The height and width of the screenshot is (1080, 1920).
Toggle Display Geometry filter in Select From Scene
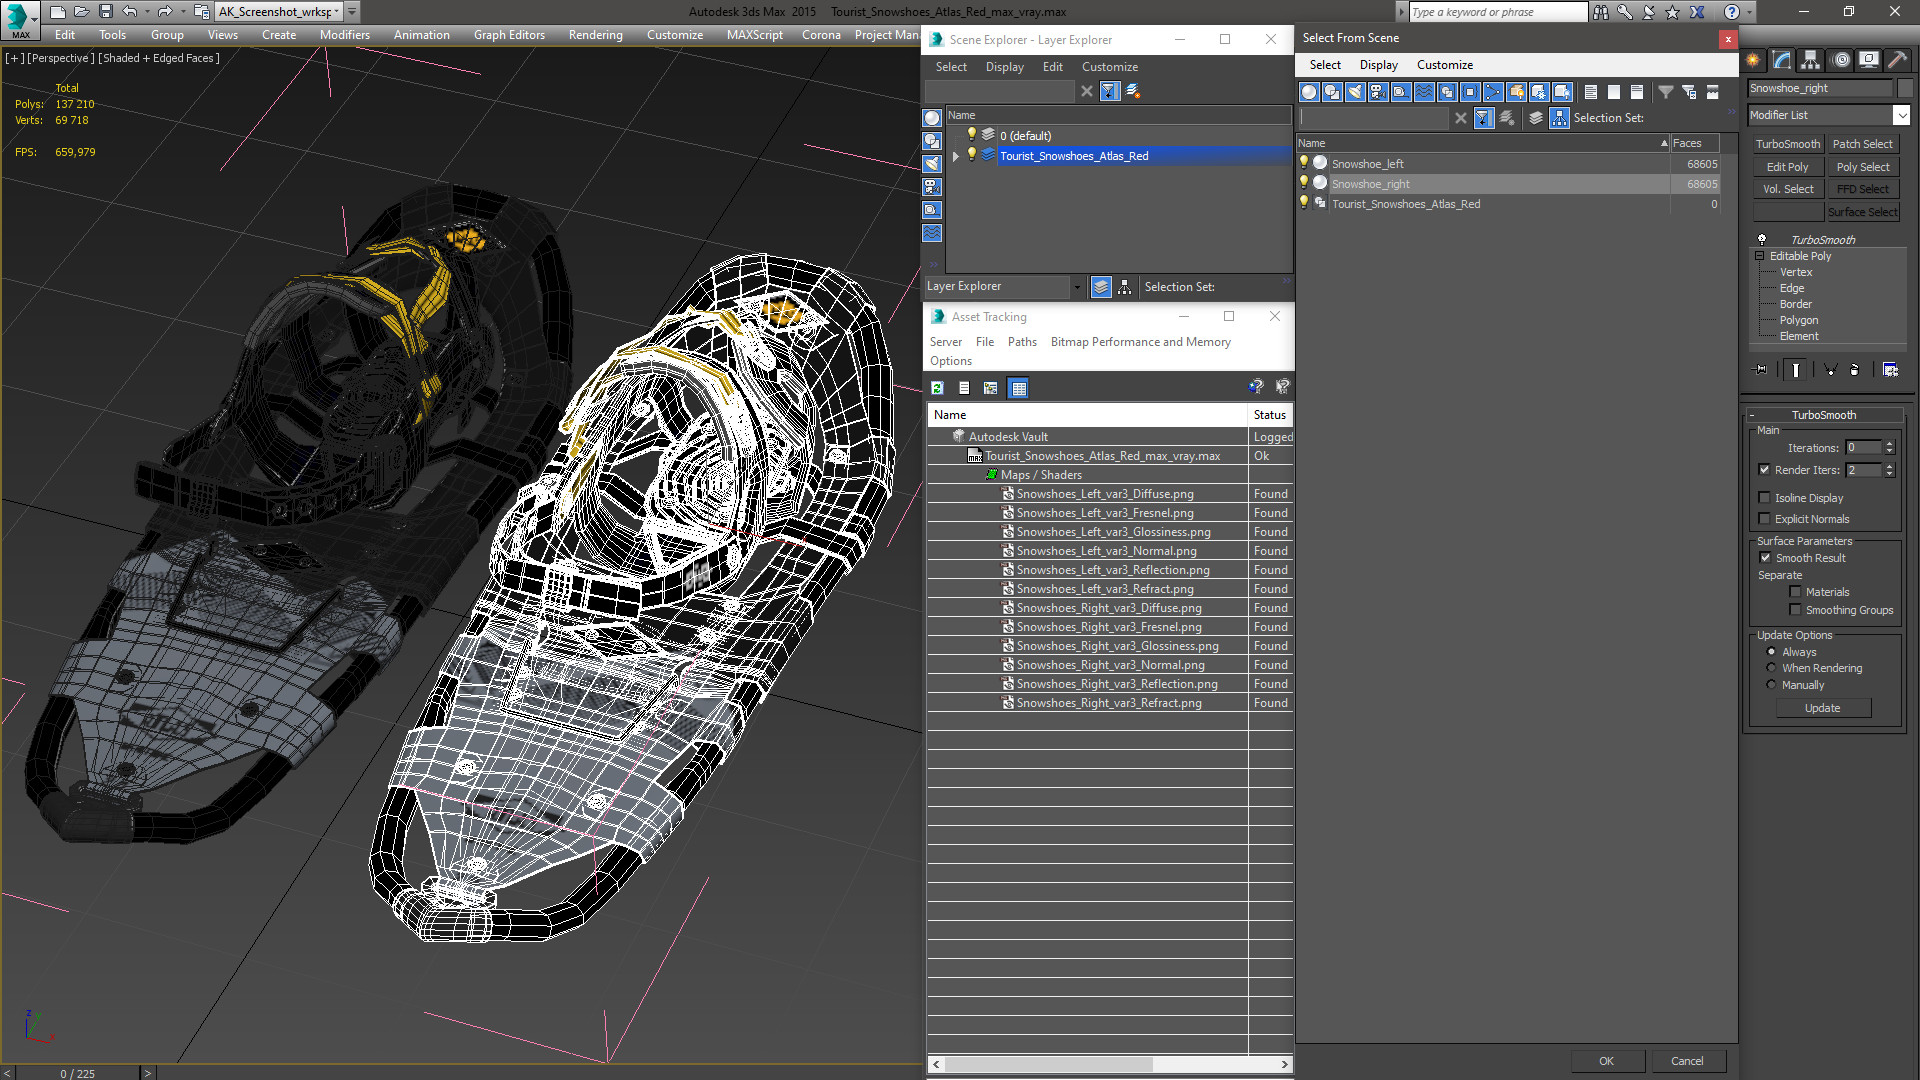[x=1309, y=92]
